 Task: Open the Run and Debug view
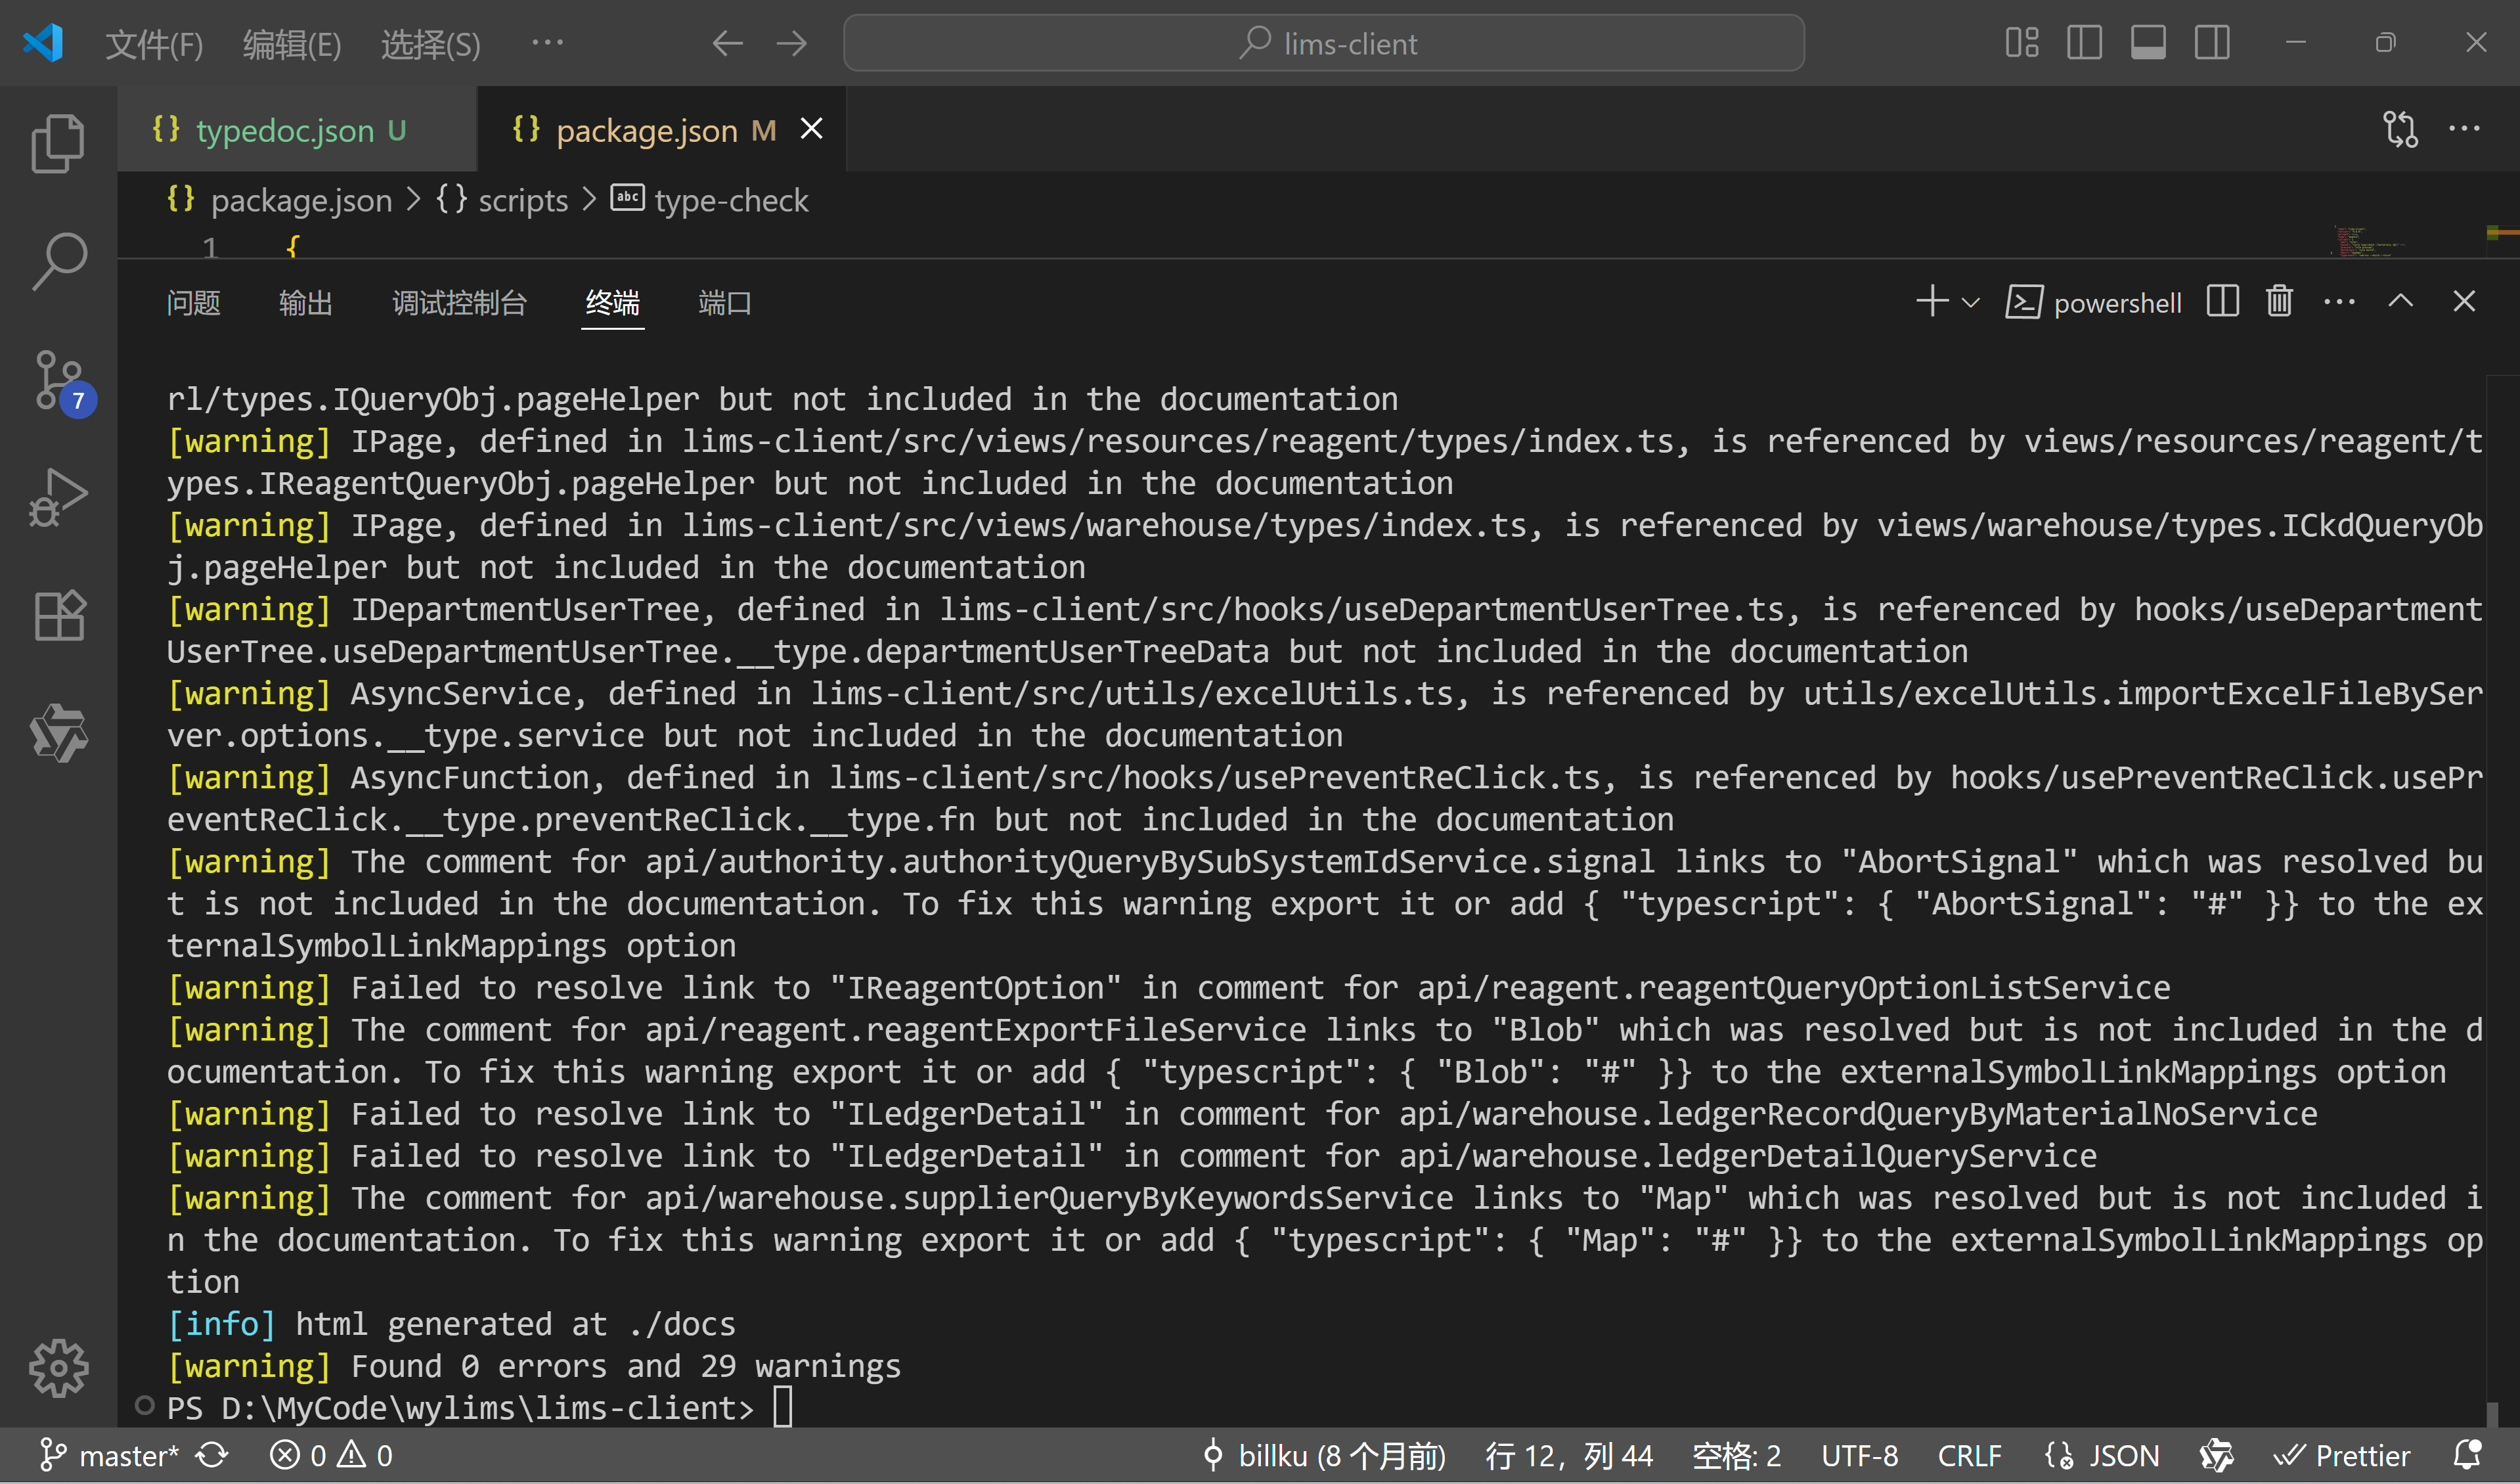click(58, 495)
